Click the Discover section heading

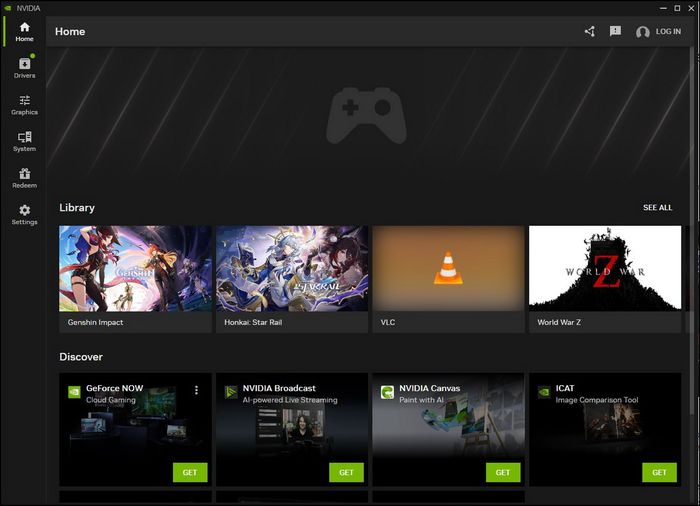pyautogui.click(x=81, y=357)
